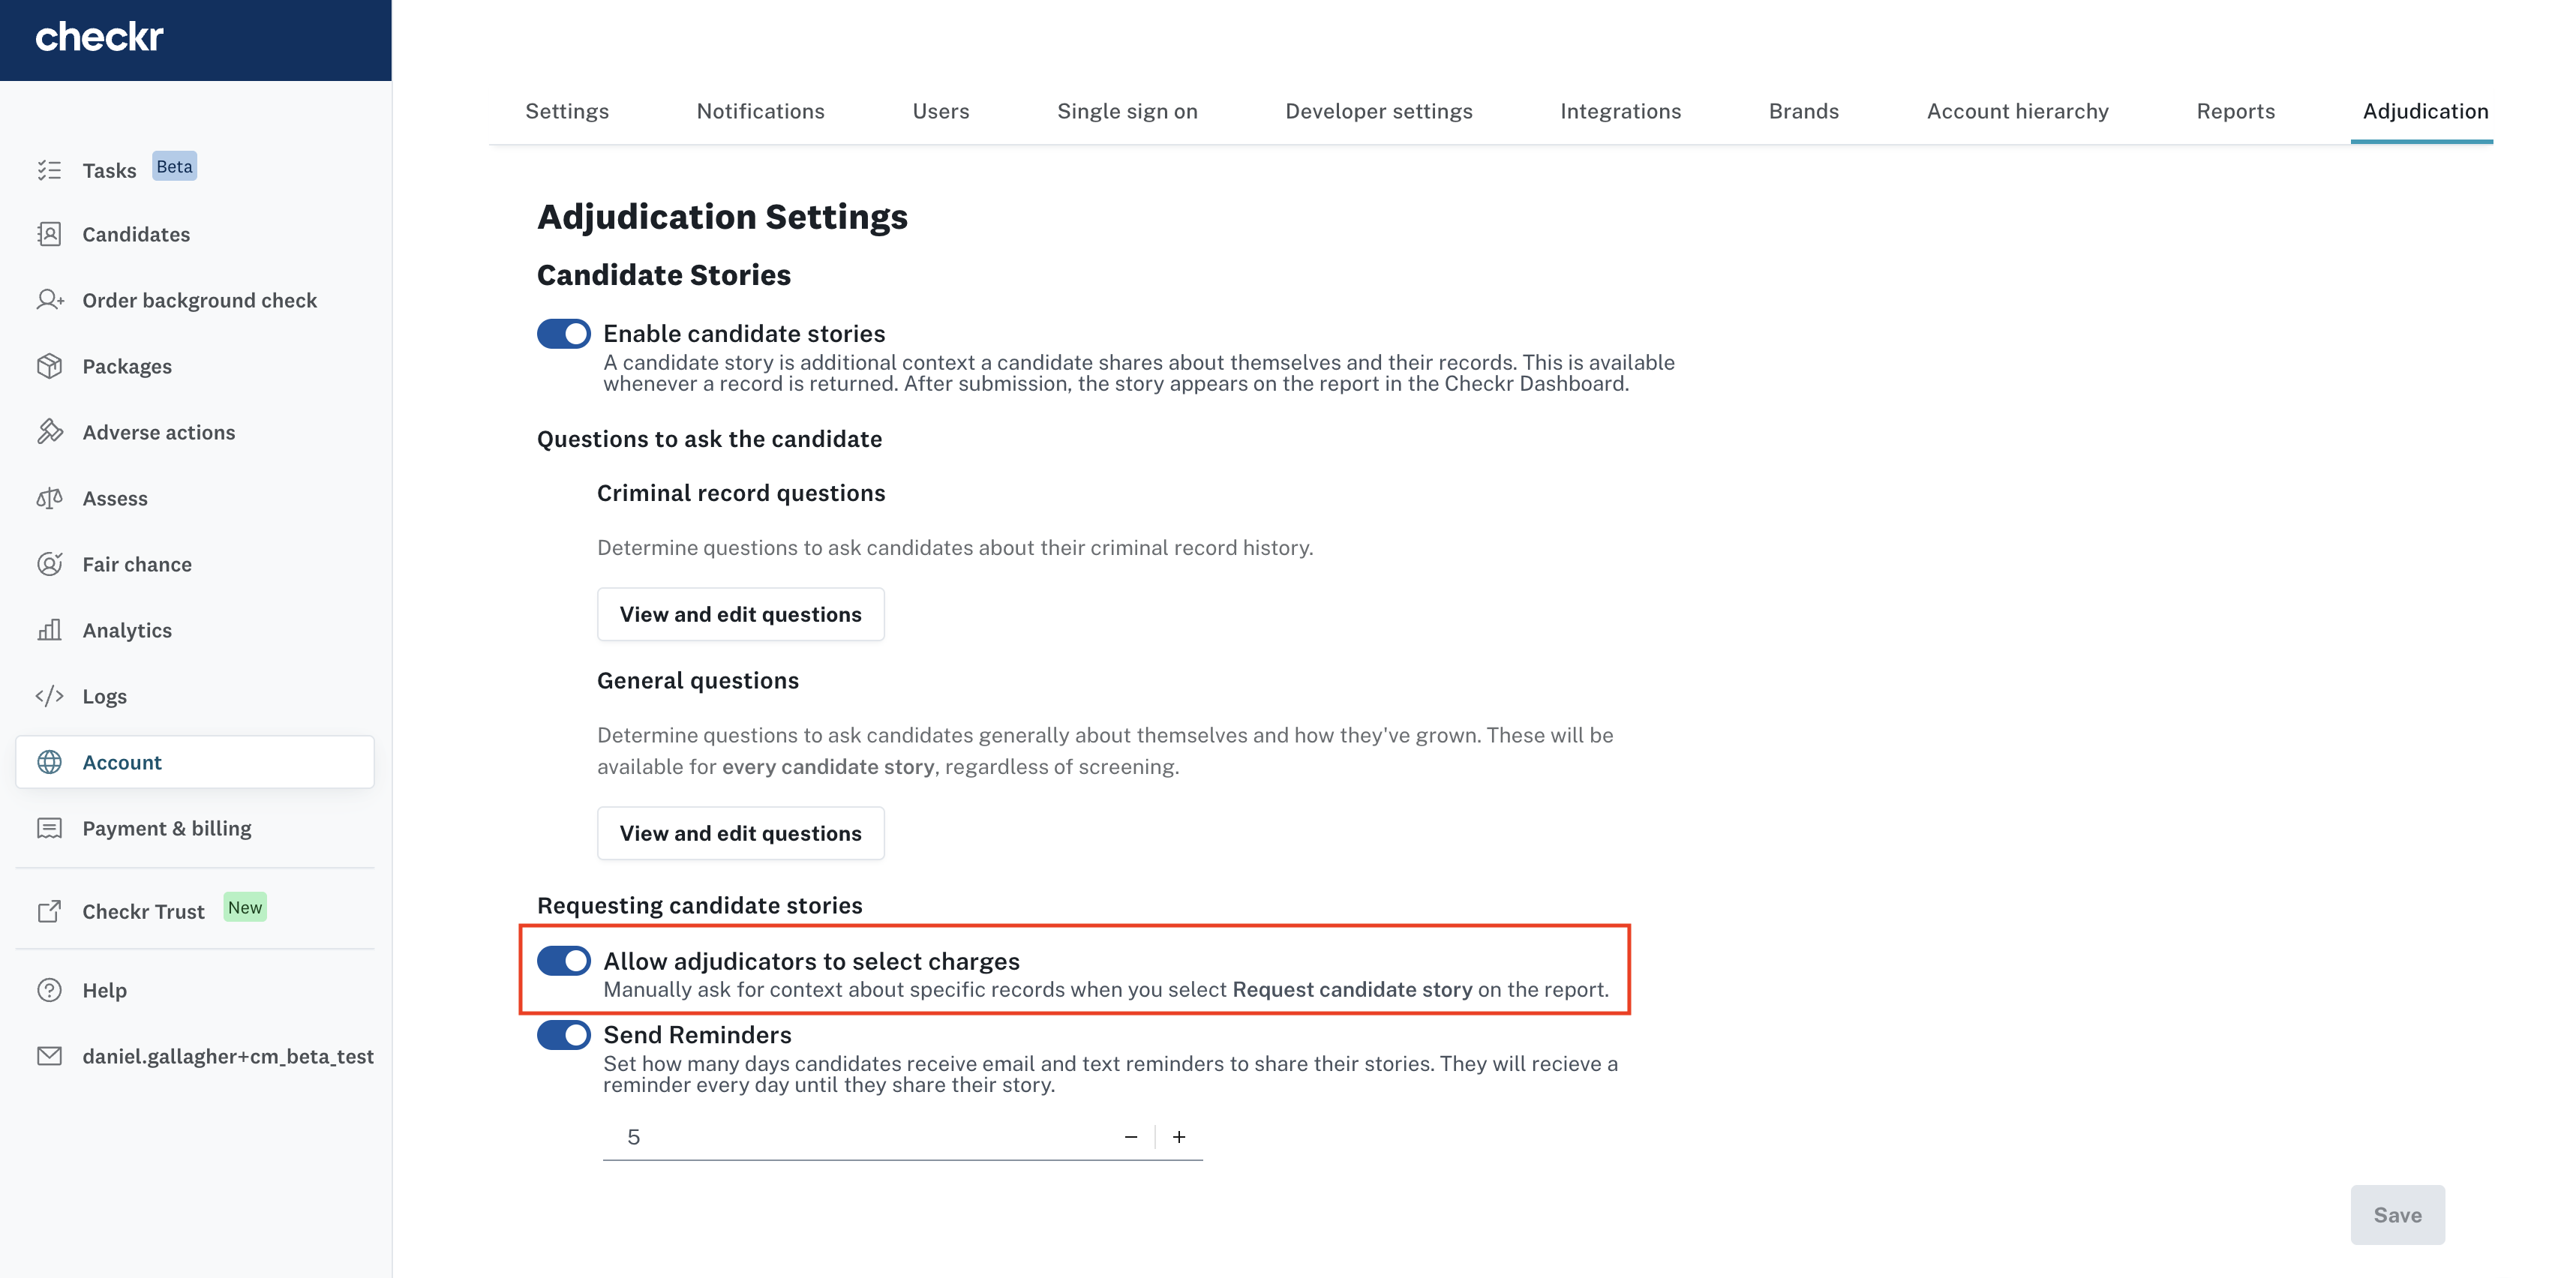View and edit criminal record questions
This screenshot has width=2576, height=1278.
[740, 614]
